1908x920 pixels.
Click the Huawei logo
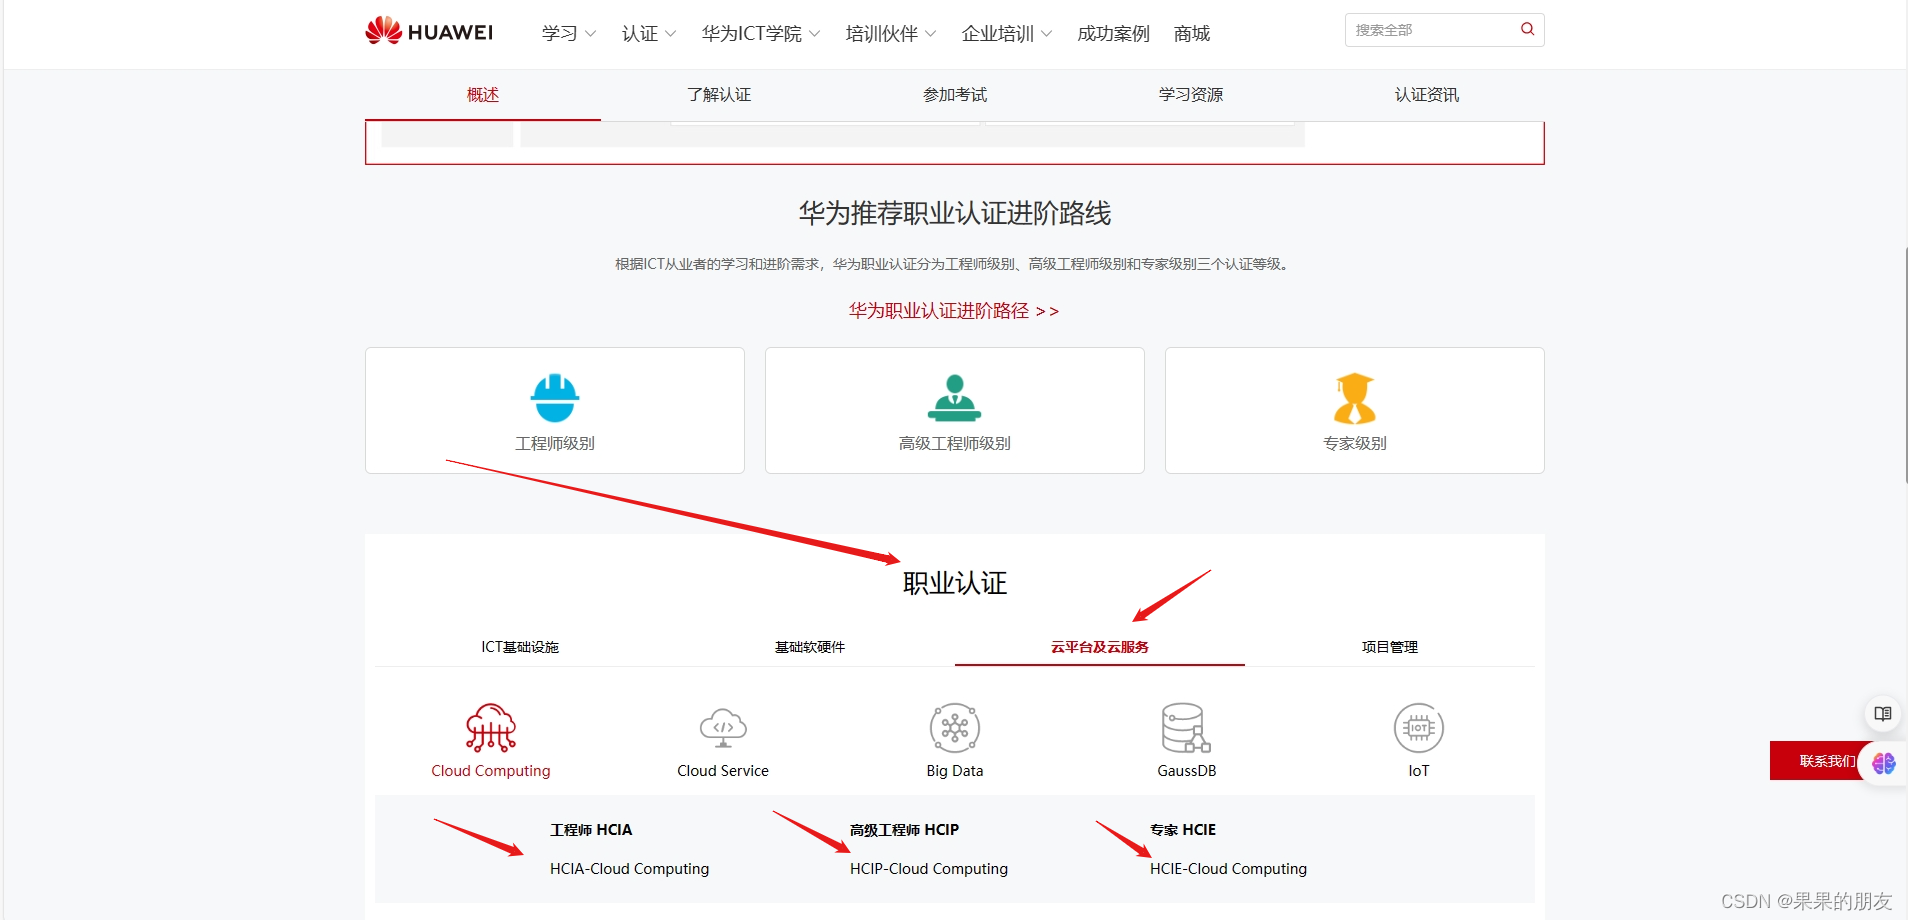click(429, 32)
